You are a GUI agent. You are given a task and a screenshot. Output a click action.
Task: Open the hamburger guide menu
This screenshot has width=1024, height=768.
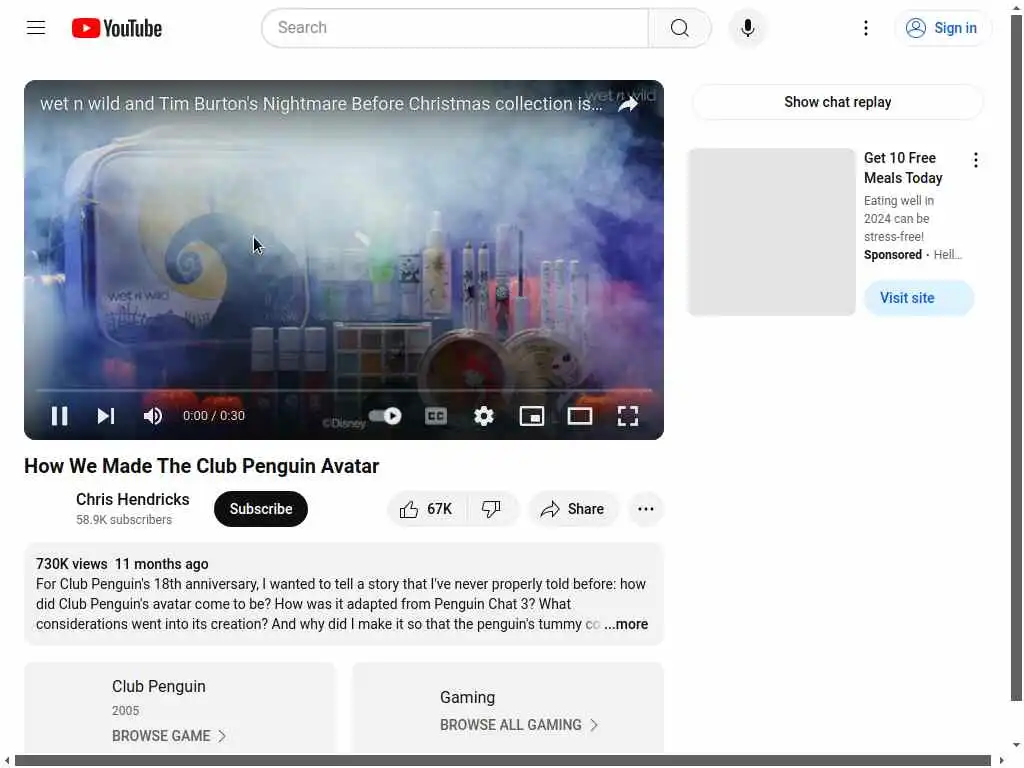(x=36, y=27)
